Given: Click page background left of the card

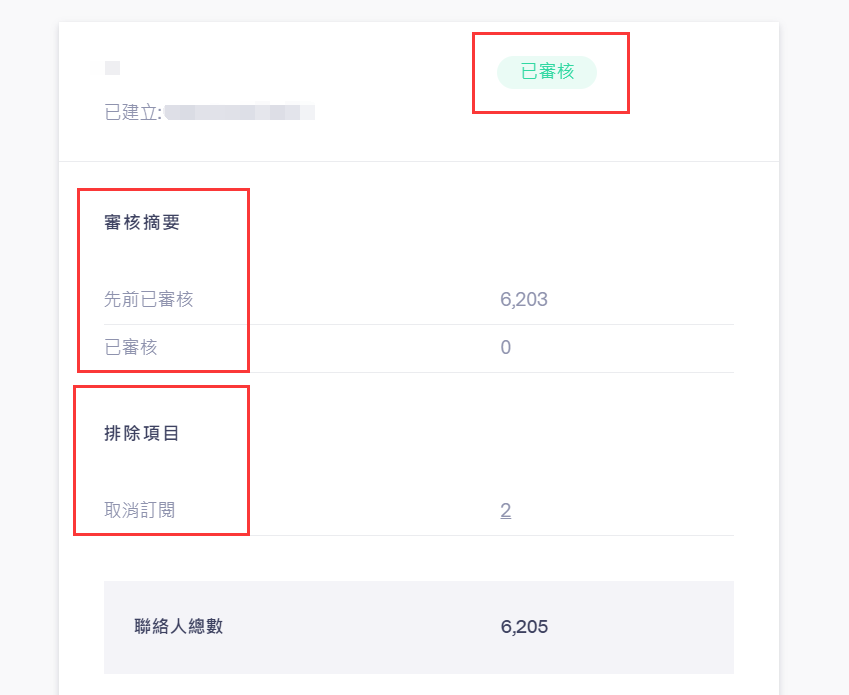Looking at the screenshot, I should click(28, 350).
